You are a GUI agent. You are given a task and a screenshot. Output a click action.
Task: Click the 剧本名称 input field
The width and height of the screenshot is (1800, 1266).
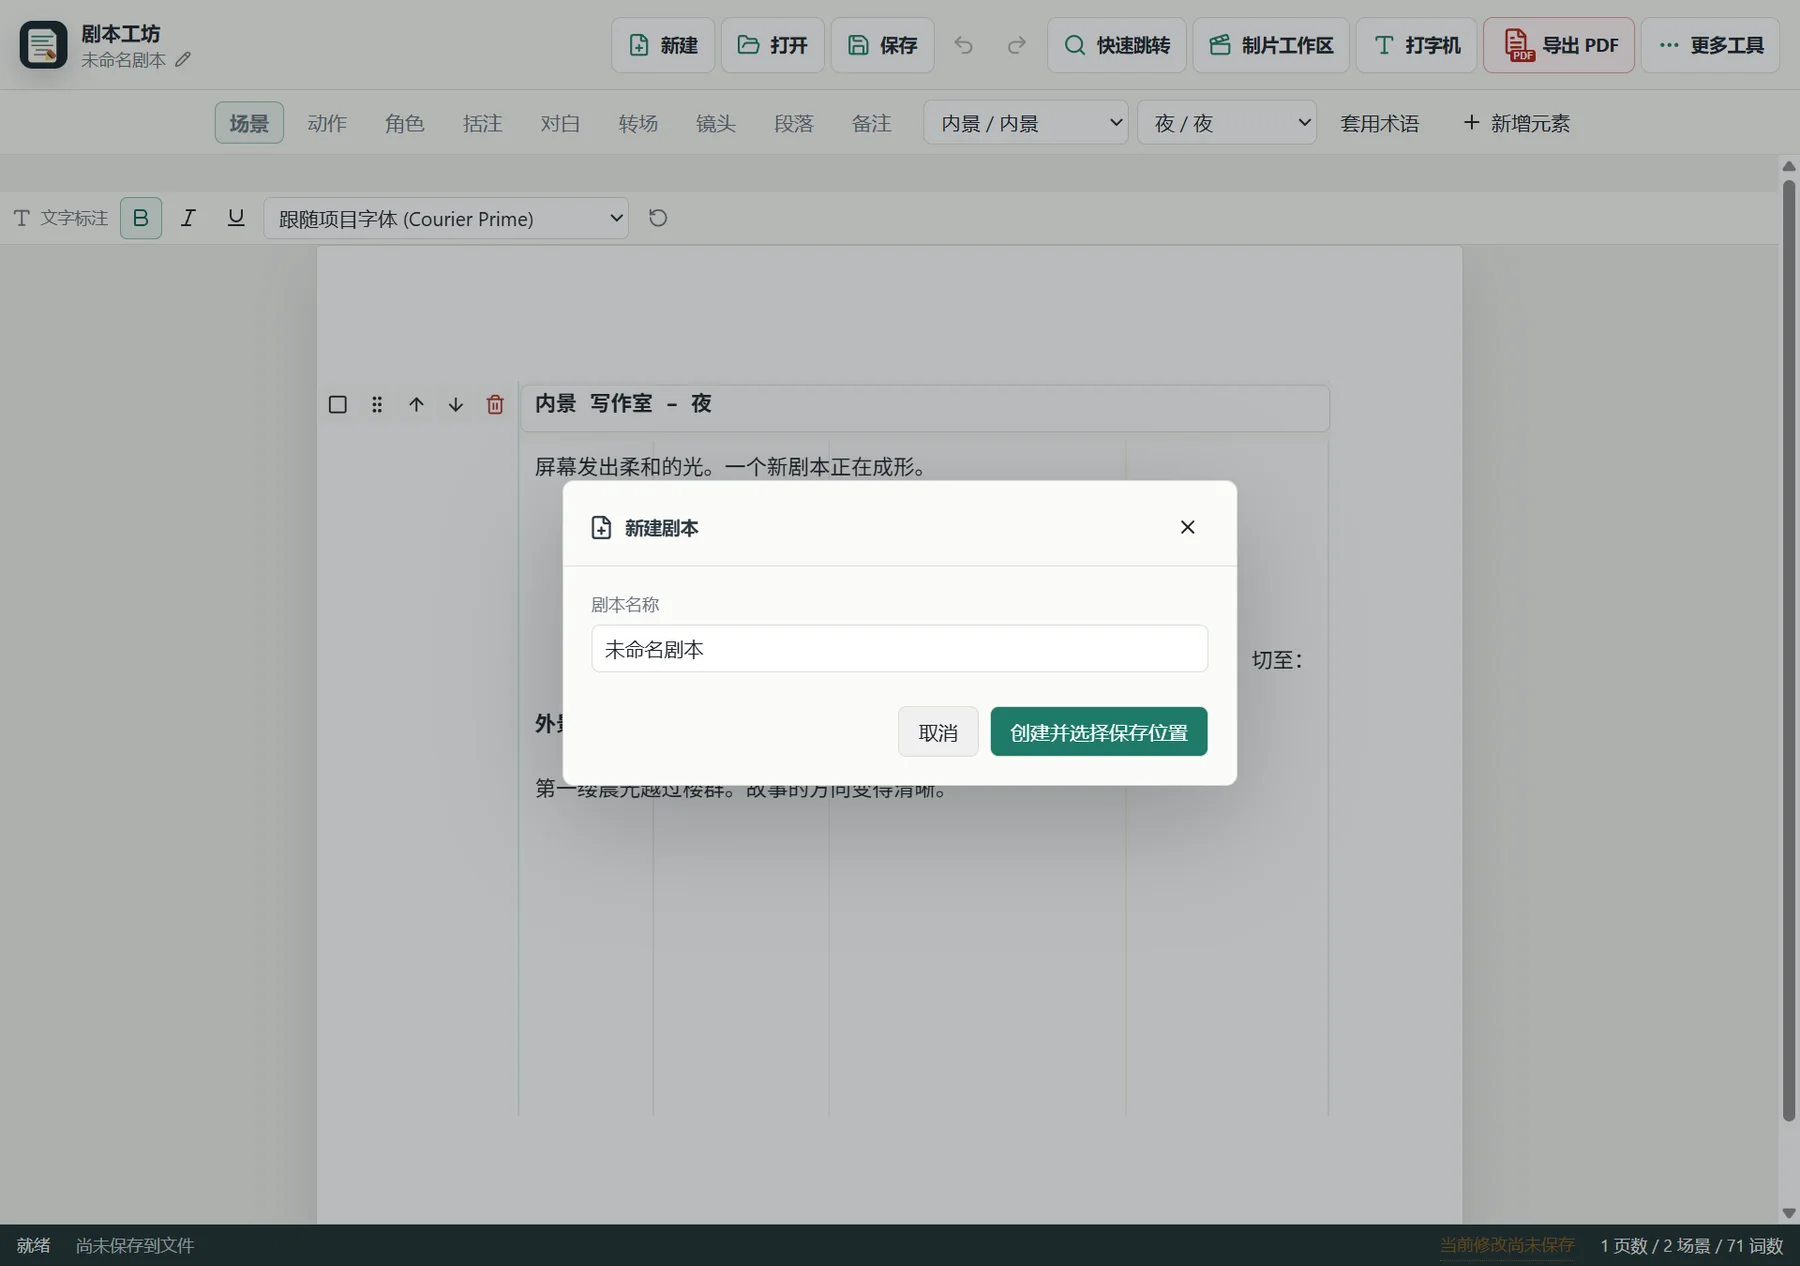900,649
